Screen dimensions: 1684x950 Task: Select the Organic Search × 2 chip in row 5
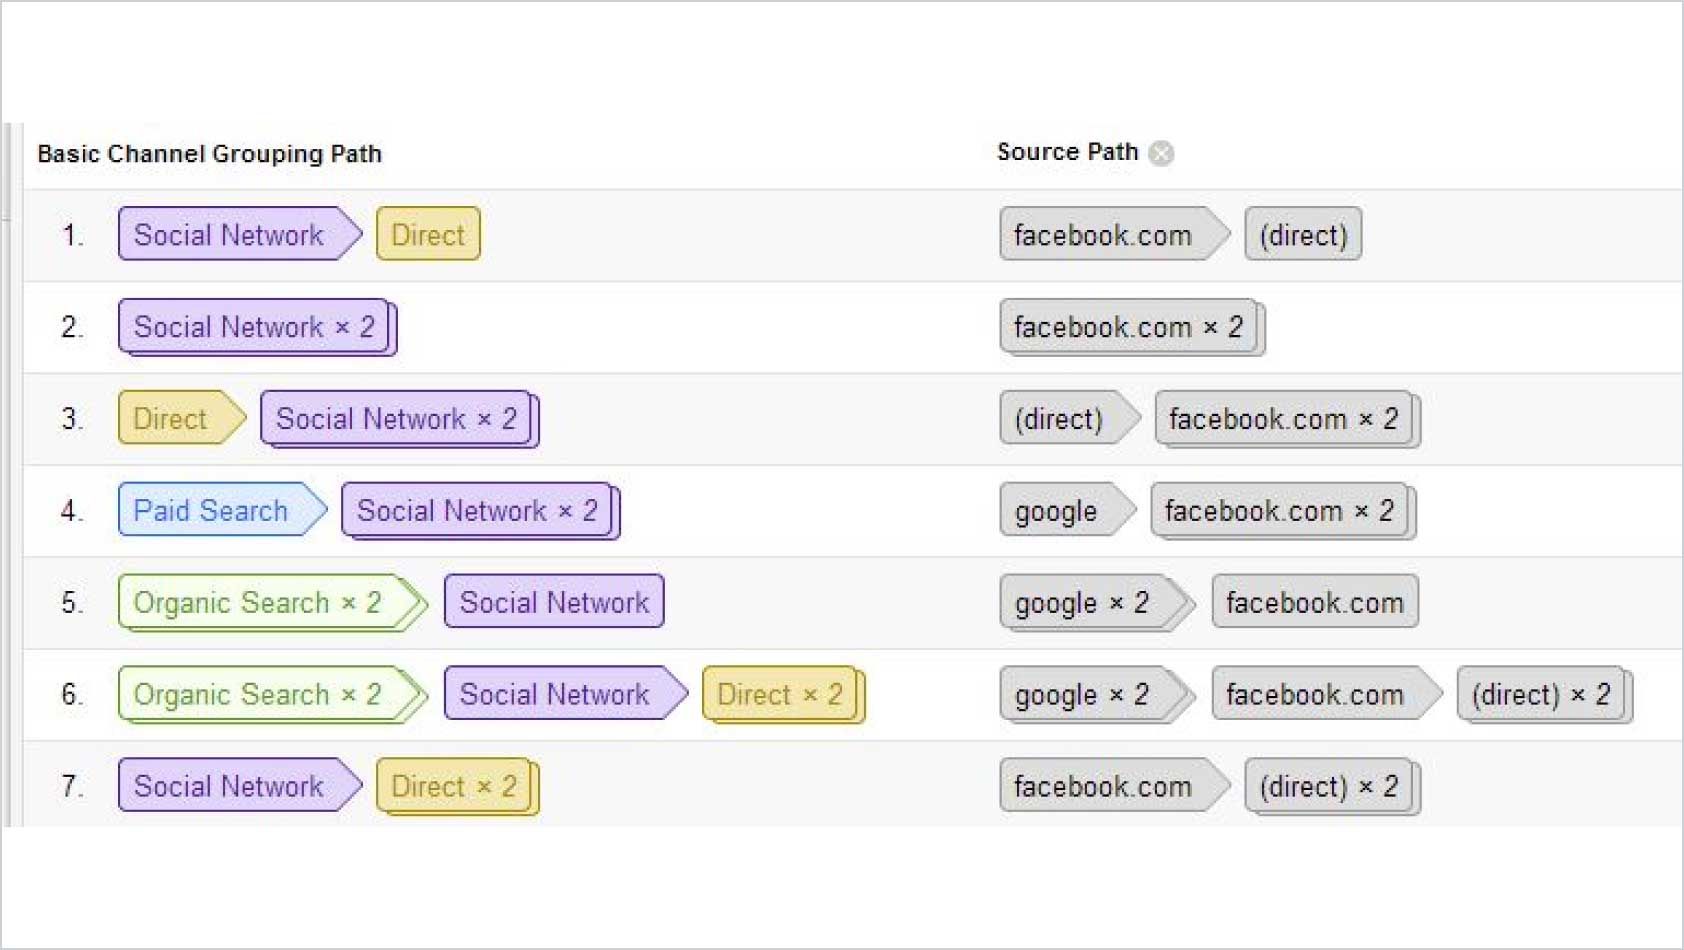(257, 603)
